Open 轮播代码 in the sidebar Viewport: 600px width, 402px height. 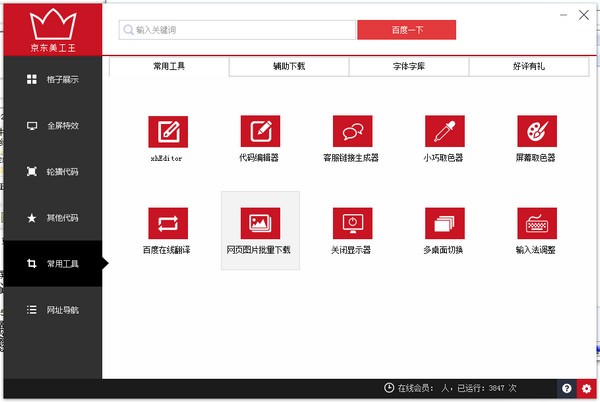pos(53,171)
